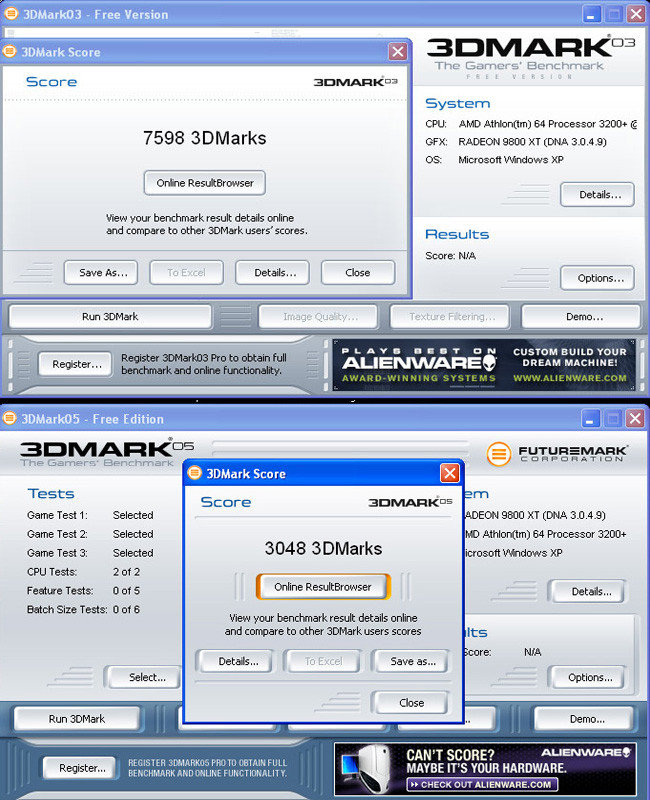Viewport: 650px width, 800px height.
Task: Minimize the 3DMark03 main window
Action: [592, 14]
